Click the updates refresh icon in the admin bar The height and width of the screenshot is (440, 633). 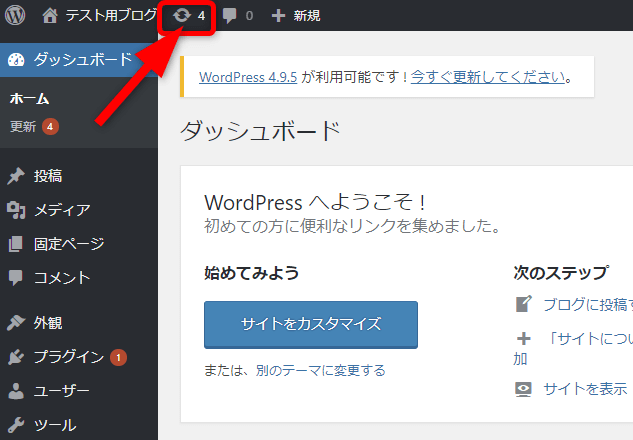pos(182,16)
